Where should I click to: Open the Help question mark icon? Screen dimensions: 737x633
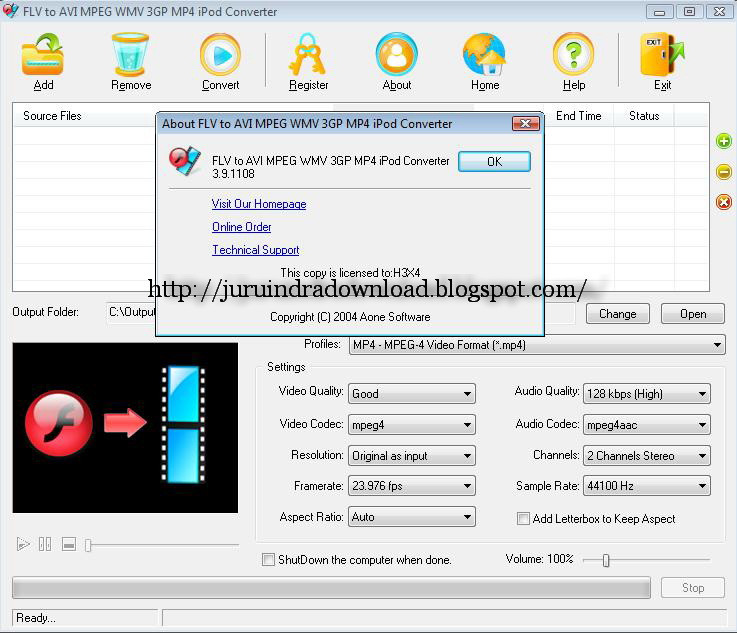tap(573, 55)
